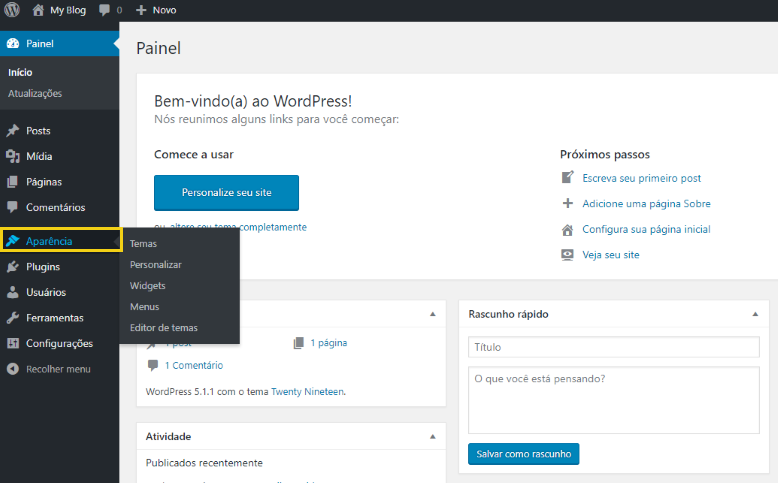Image resolution: width=778 pixels, height=483 pixels.
Task: Click the monitor icon next to Veja seu site
Action: coord(567,255)
